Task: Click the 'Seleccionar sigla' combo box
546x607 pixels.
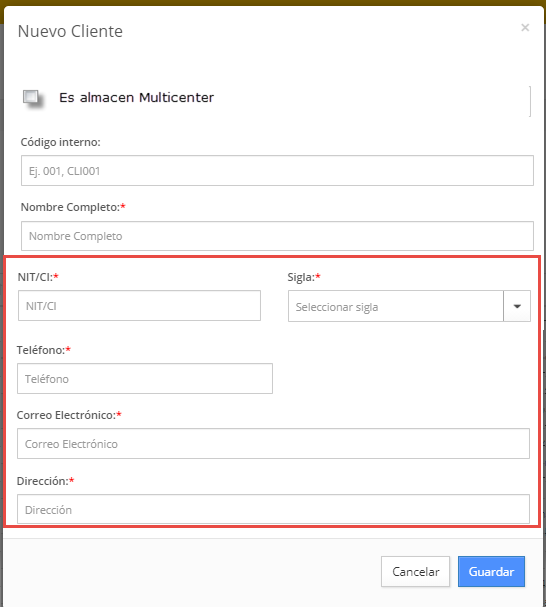Action: click(x=396, y=306)
